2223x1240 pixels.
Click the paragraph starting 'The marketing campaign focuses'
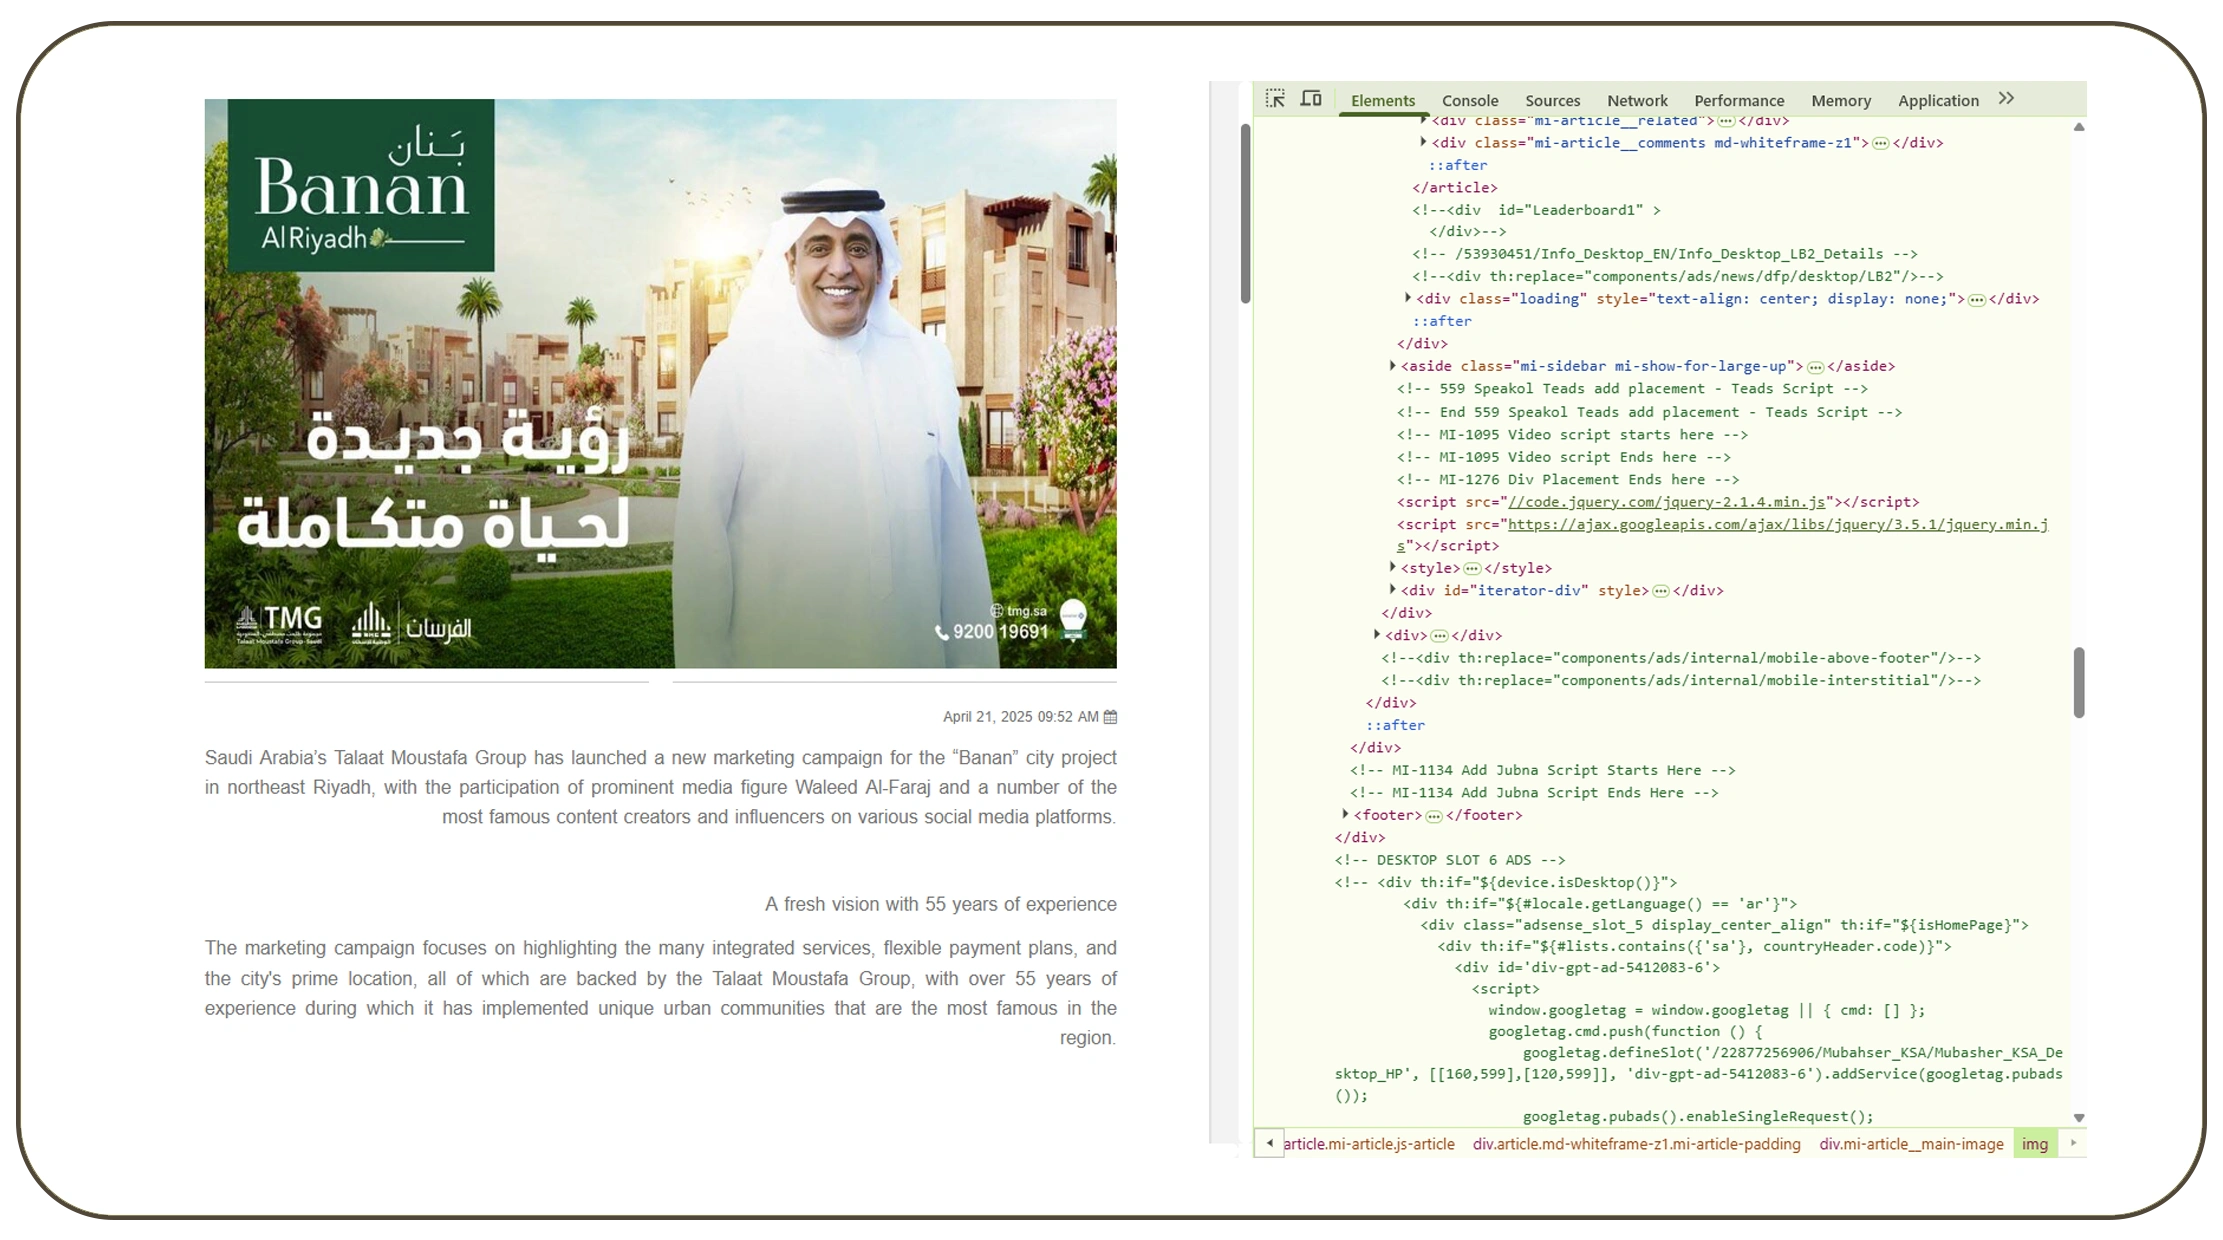click(661, 992)
